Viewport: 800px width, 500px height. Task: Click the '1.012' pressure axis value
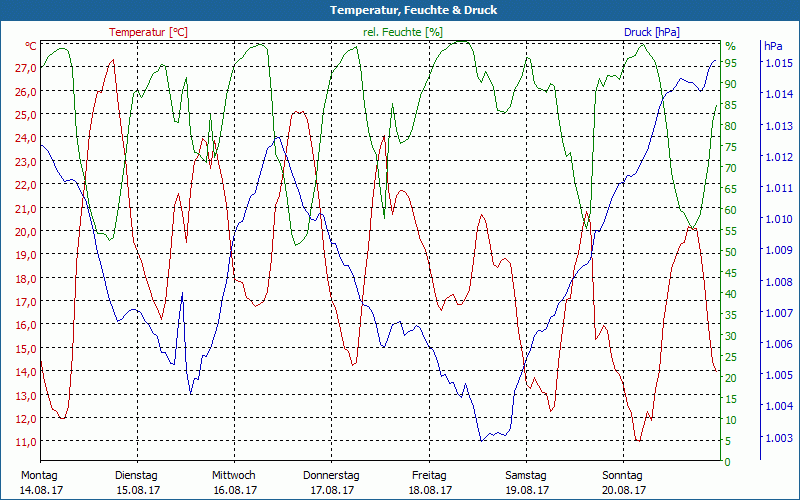[x=779, y=157]
